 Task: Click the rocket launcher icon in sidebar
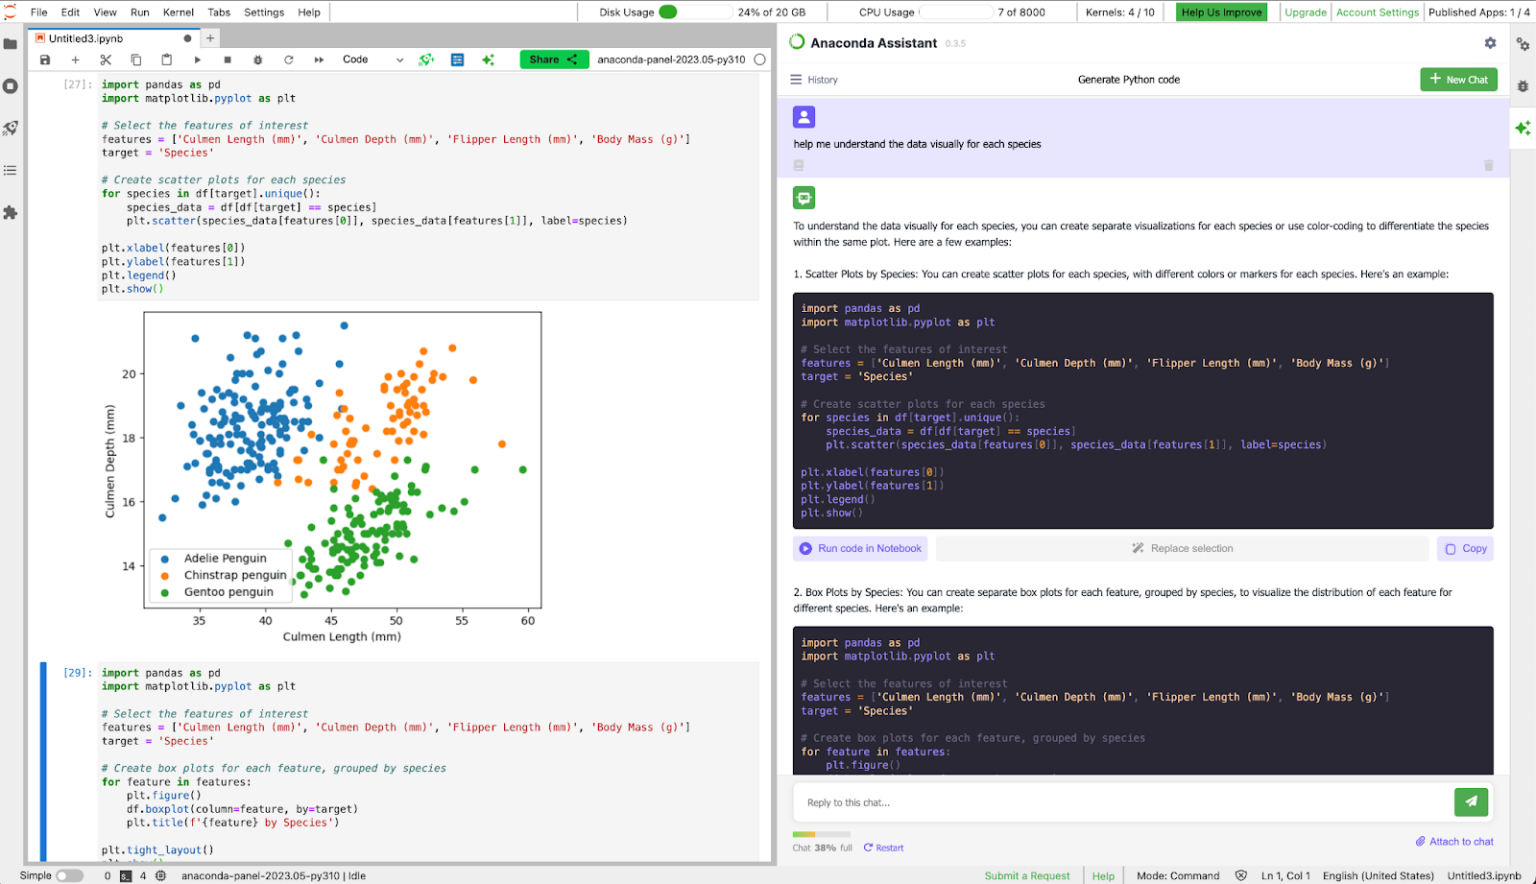pos(10,128)
